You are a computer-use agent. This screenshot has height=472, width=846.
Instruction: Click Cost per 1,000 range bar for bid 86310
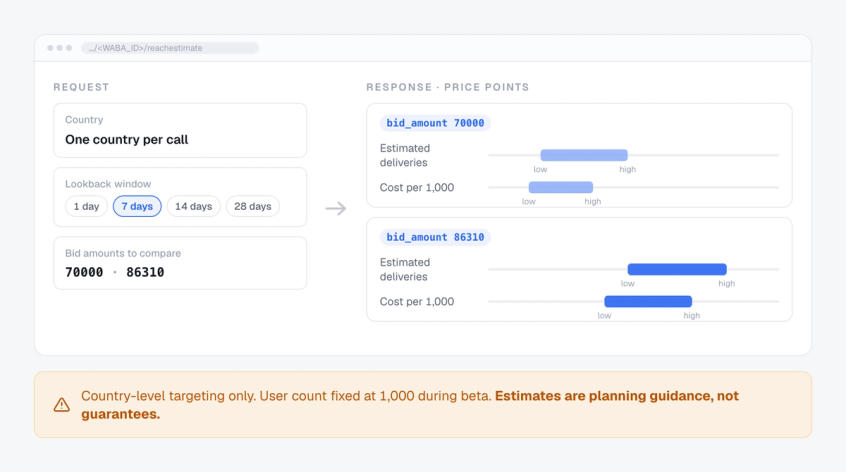[x=648, y=302]
